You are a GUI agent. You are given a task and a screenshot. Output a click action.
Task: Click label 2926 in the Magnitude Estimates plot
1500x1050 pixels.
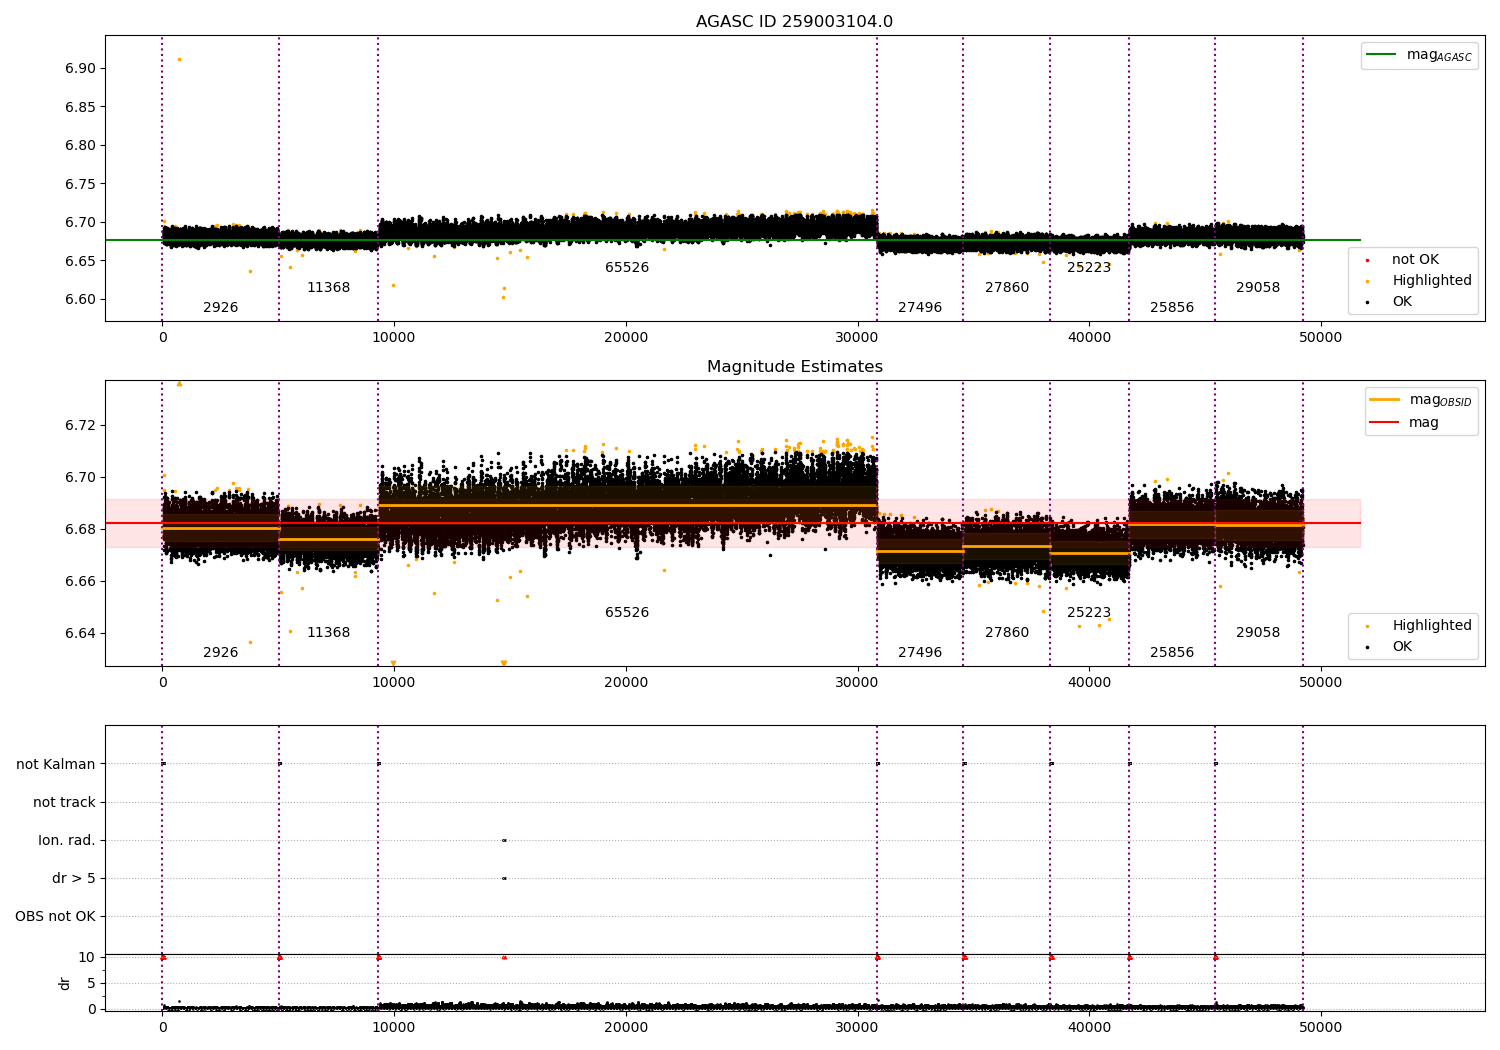point(220,653)
